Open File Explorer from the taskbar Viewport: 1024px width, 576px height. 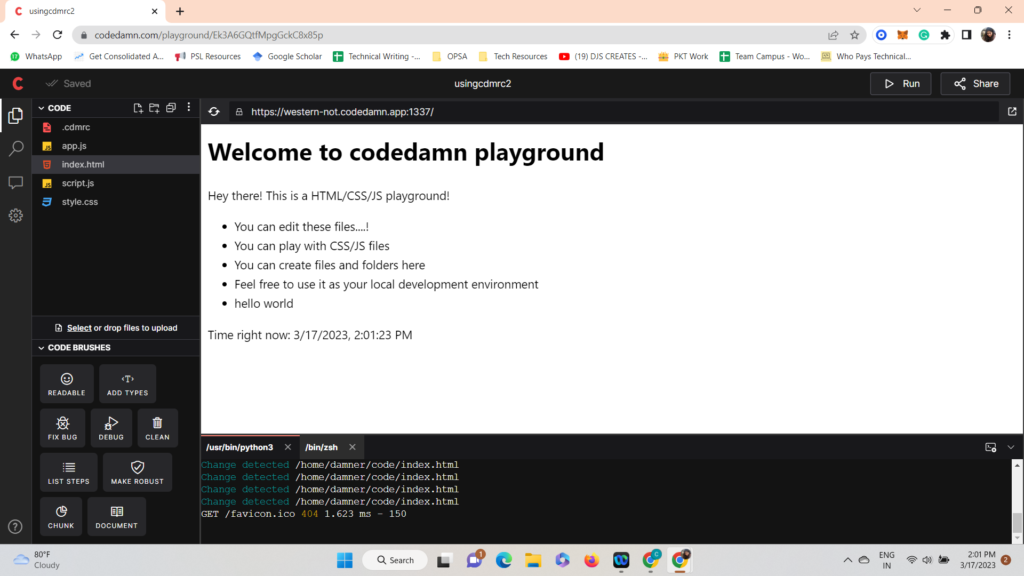(x=533, y=560)
